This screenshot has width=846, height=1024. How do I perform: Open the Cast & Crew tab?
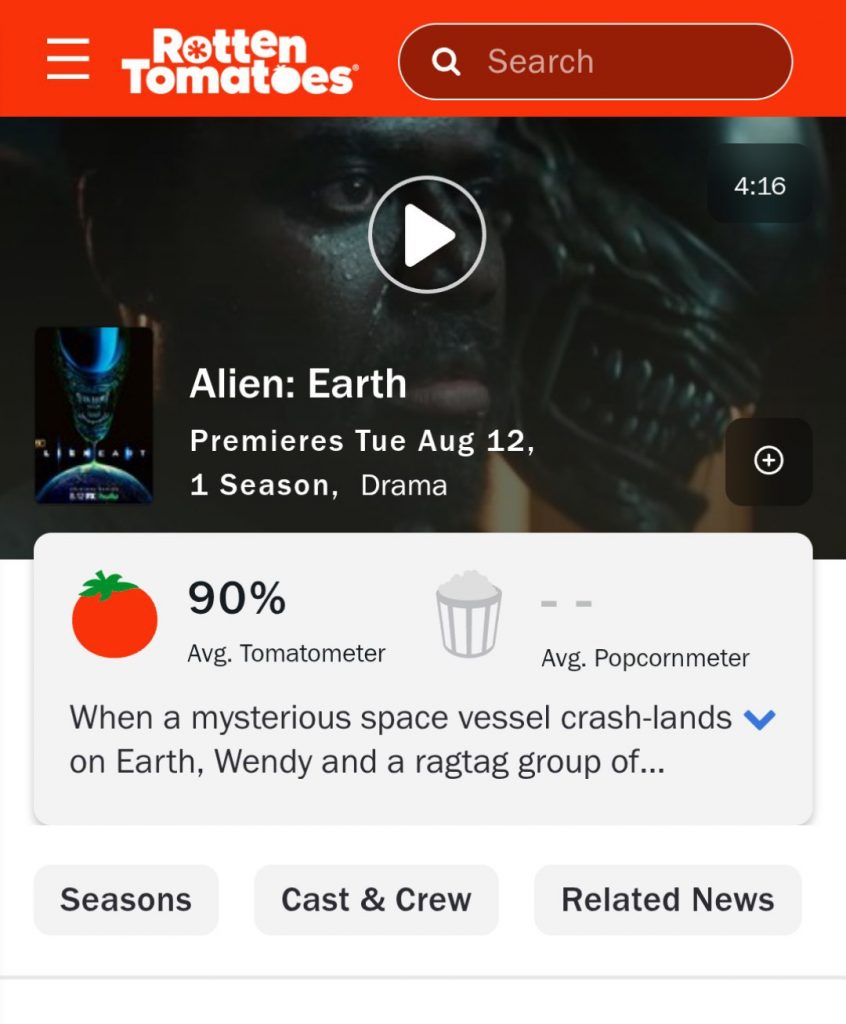376,900
